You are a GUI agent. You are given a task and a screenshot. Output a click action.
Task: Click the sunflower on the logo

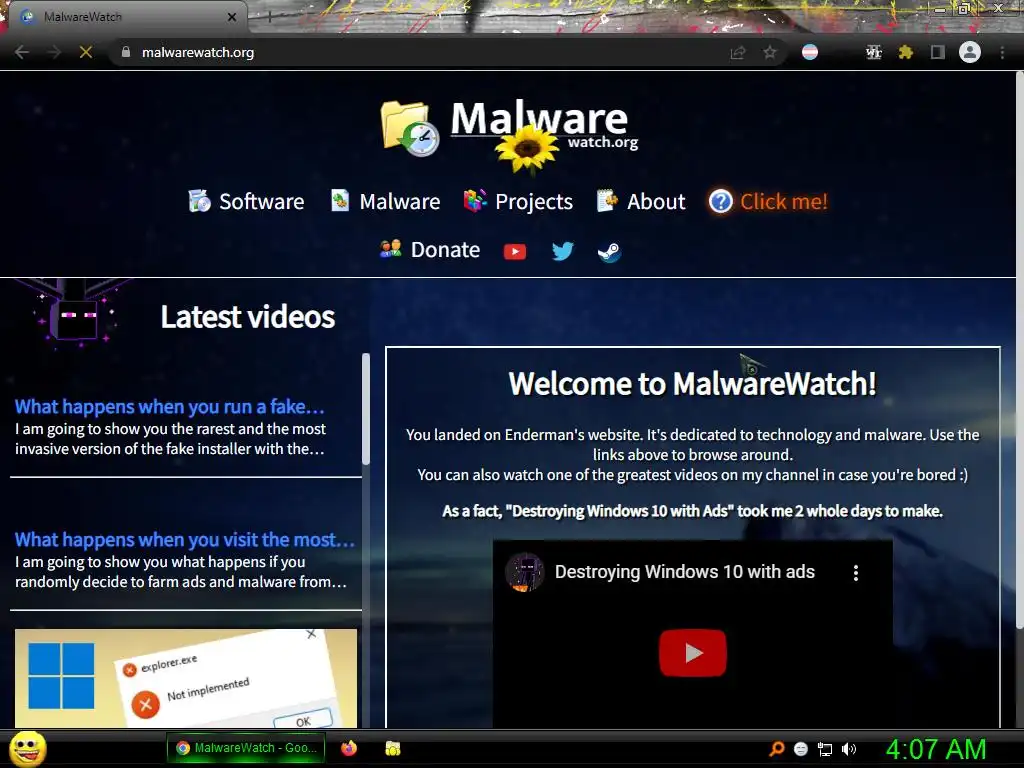click(x=527, y=149)
